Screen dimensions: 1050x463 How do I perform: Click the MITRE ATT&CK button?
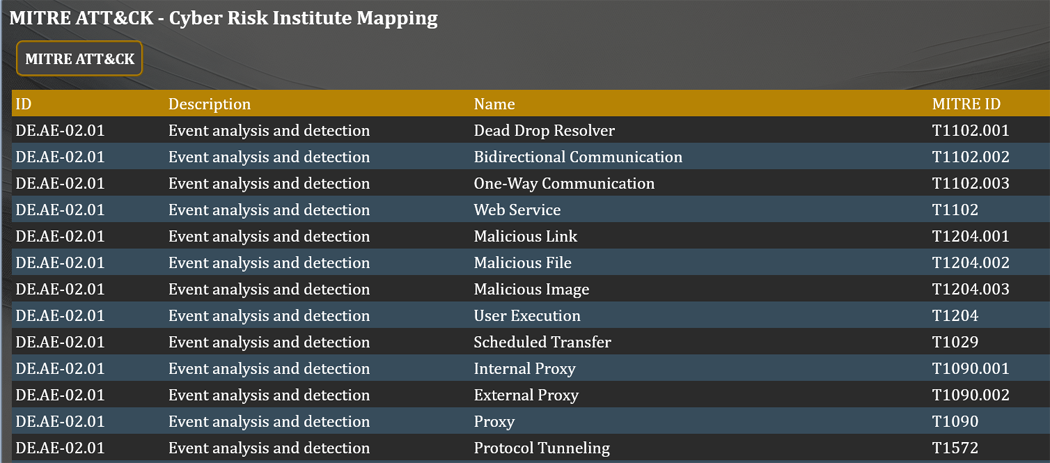pyautogui.click(x=79, y=59)
